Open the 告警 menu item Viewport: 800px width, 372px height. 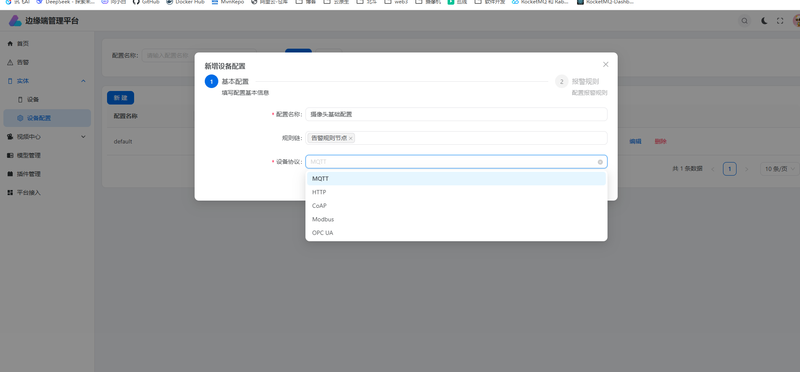pos(47,62)
